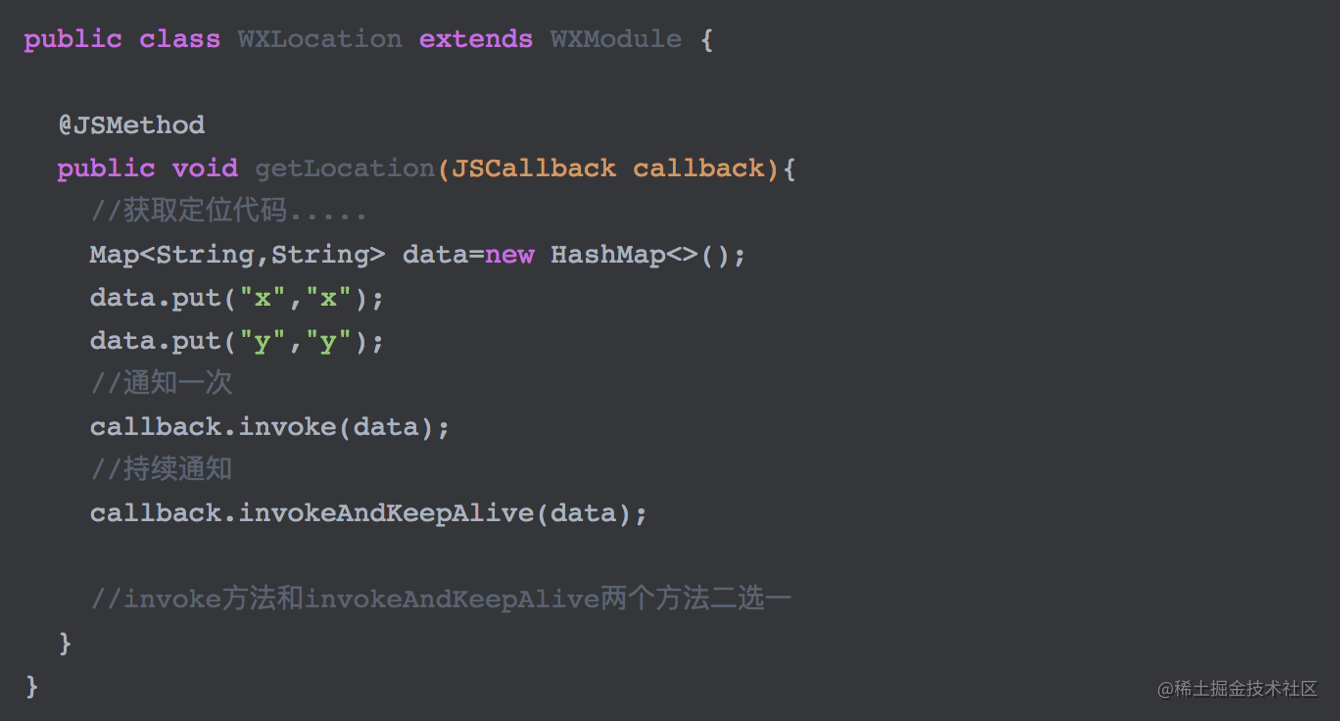Click the invokeAndKeepAlive method call
Viewport: 1340px width, 721px height.
[x=386, y=512]
